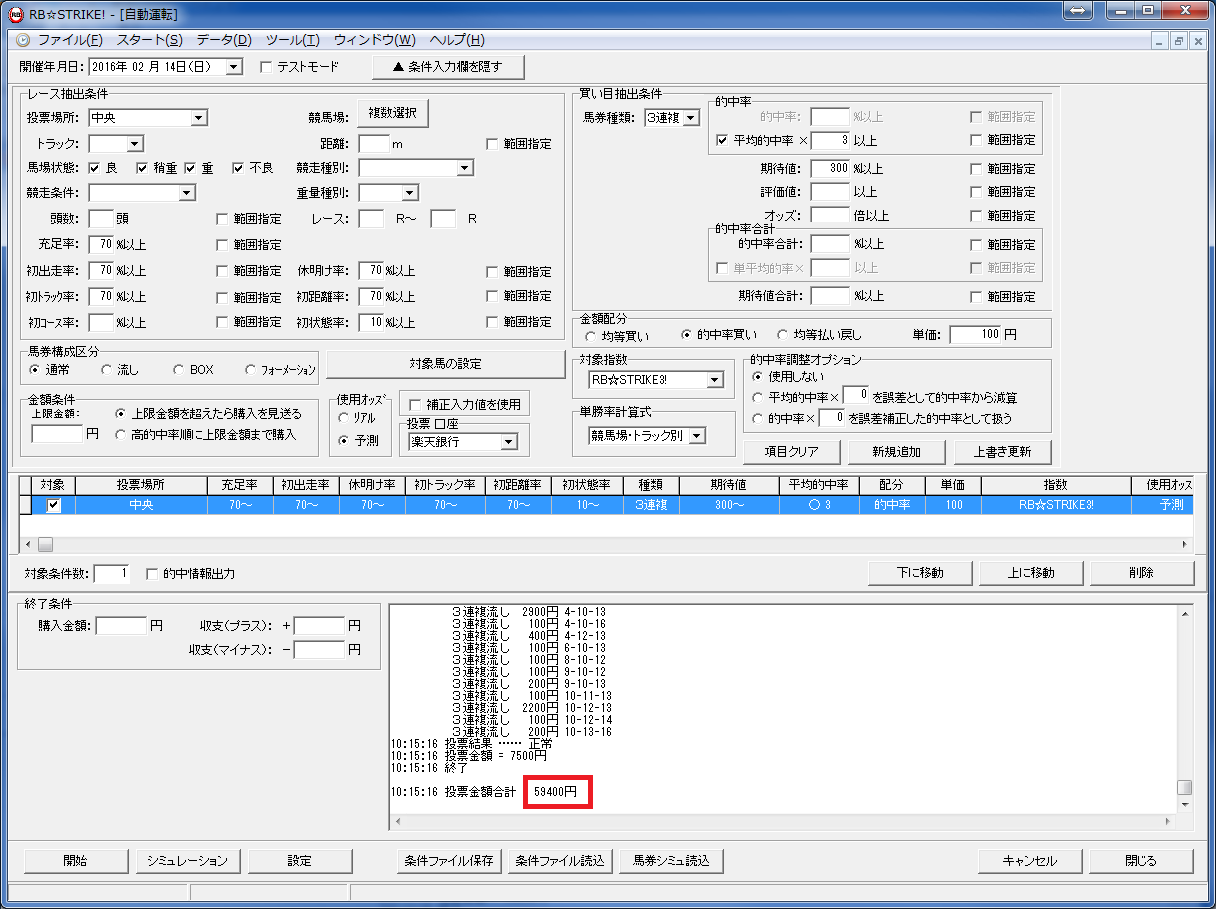Viewport: 1216px width, 909px height.
Task: Click the 開始 button
Action: [x=75, y=861]
